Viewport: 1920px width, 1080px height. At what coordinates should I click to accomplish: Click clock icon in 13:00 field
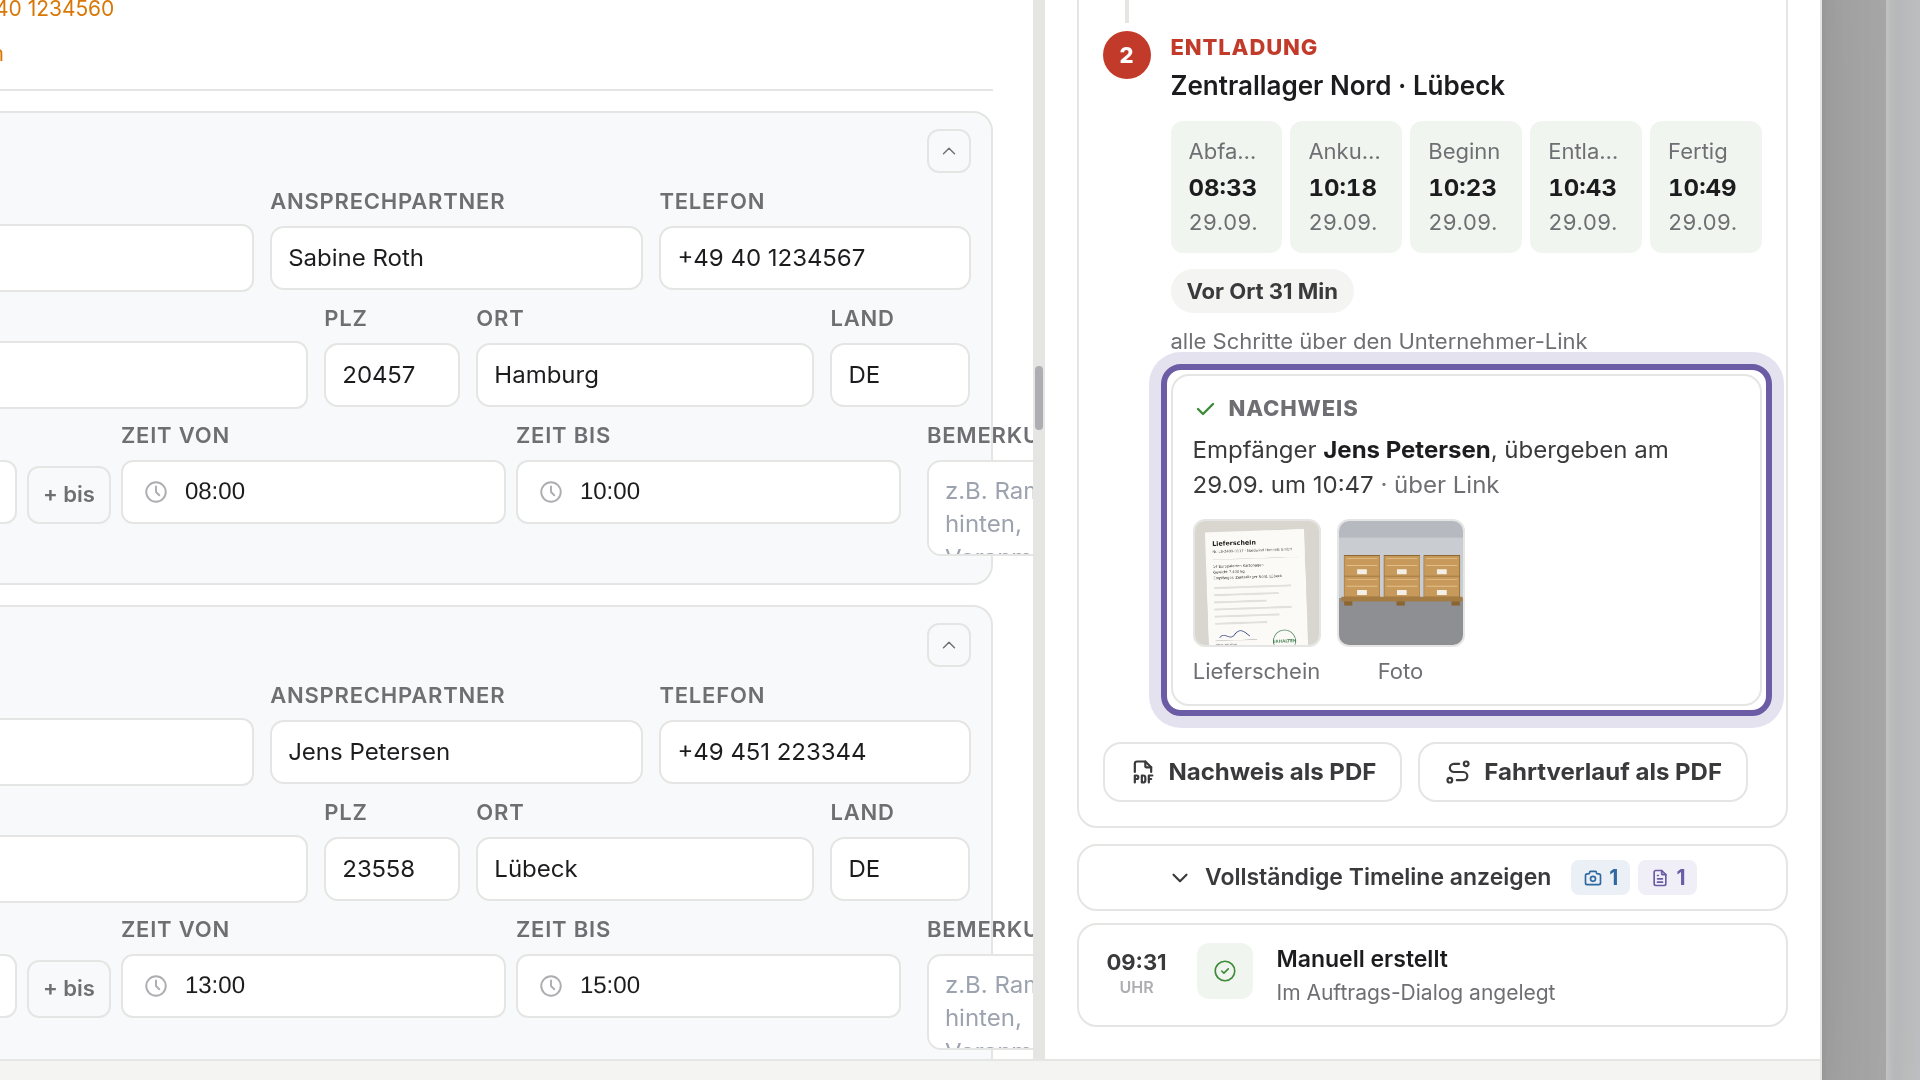pos(156,986)
